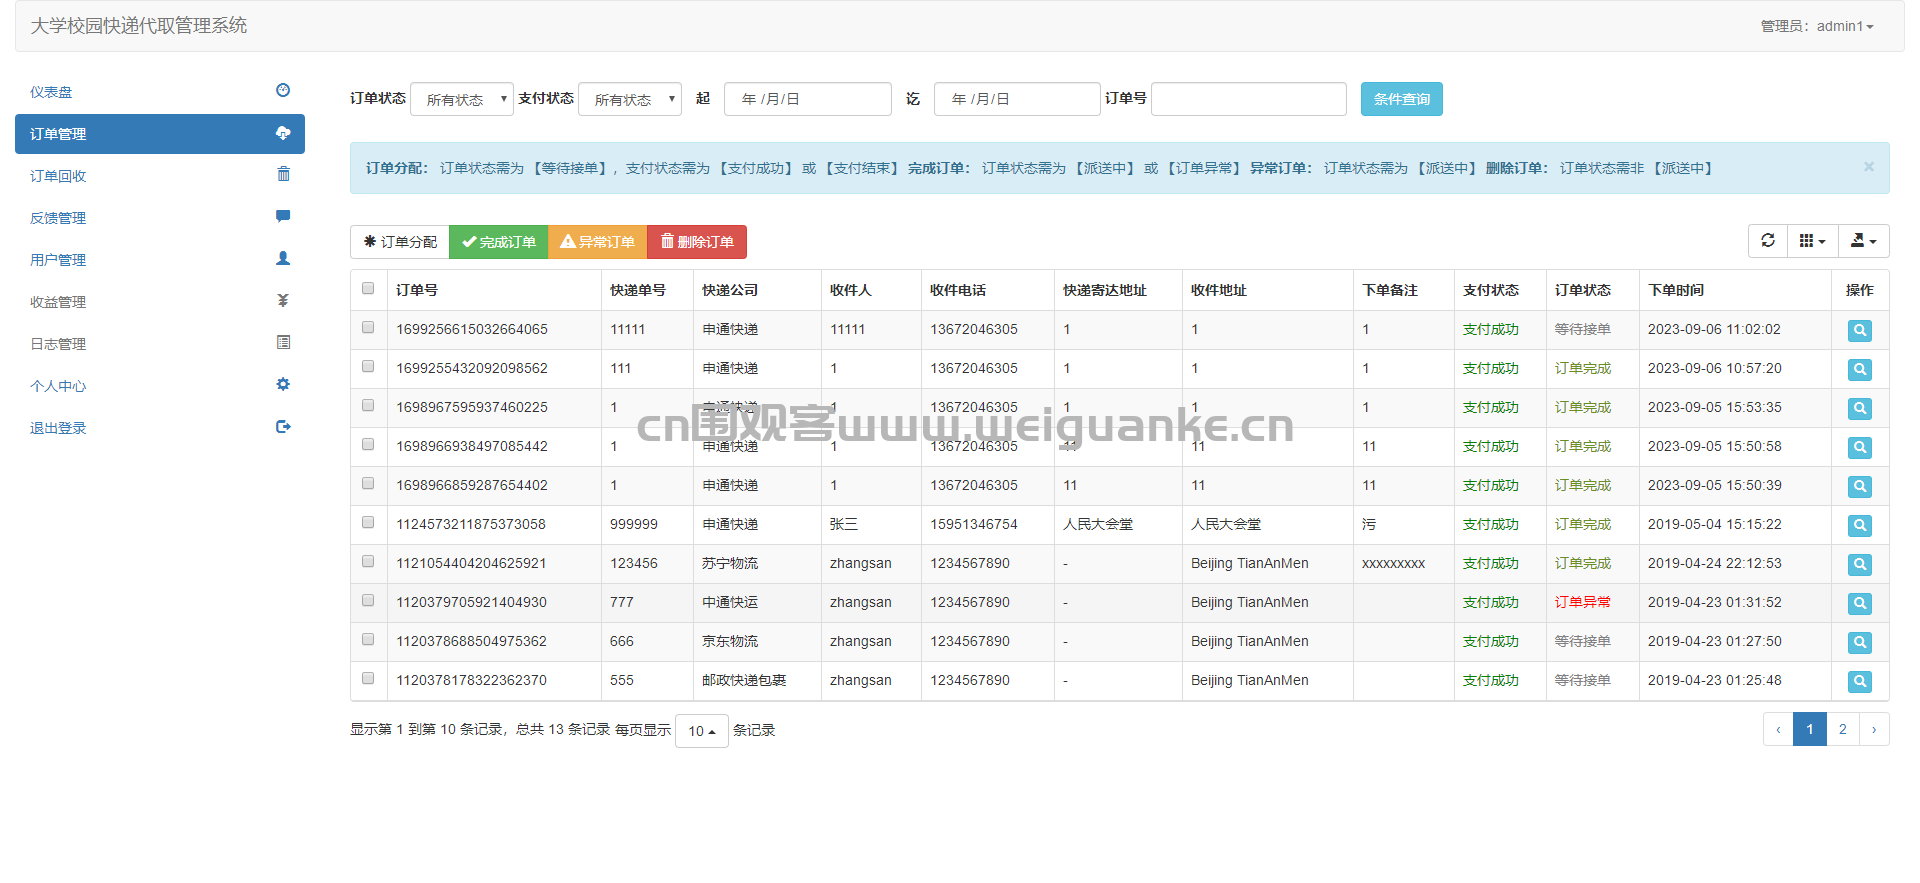Click the 条件查询 search button

click(x=1401, y=99)
